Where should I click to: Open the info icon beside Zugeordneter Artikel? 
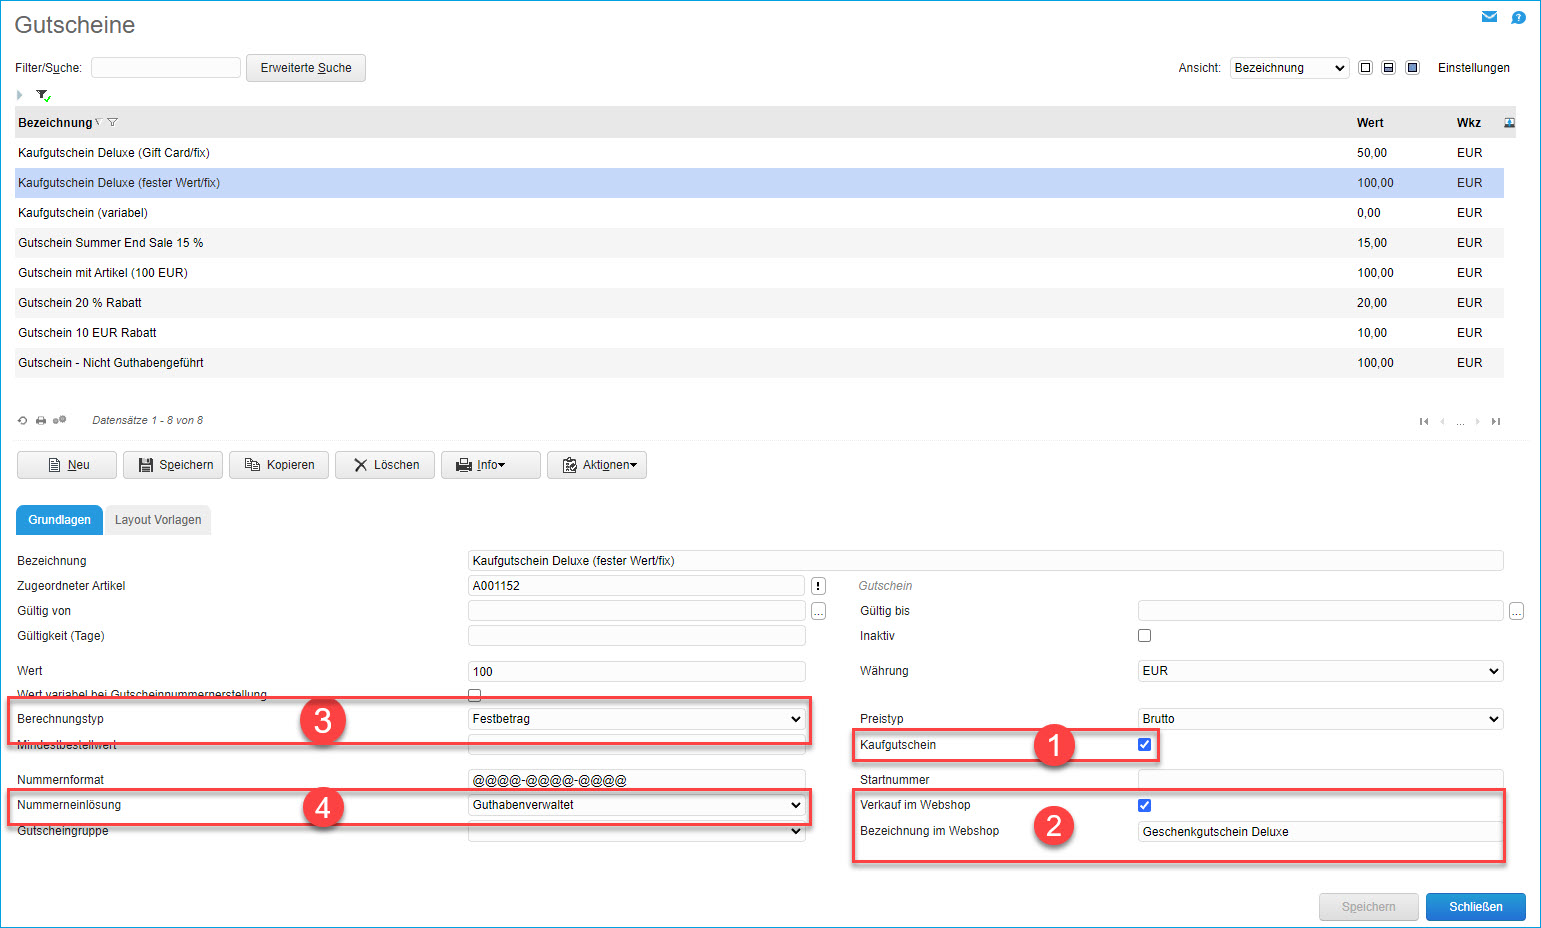click(x=818, y=586)
